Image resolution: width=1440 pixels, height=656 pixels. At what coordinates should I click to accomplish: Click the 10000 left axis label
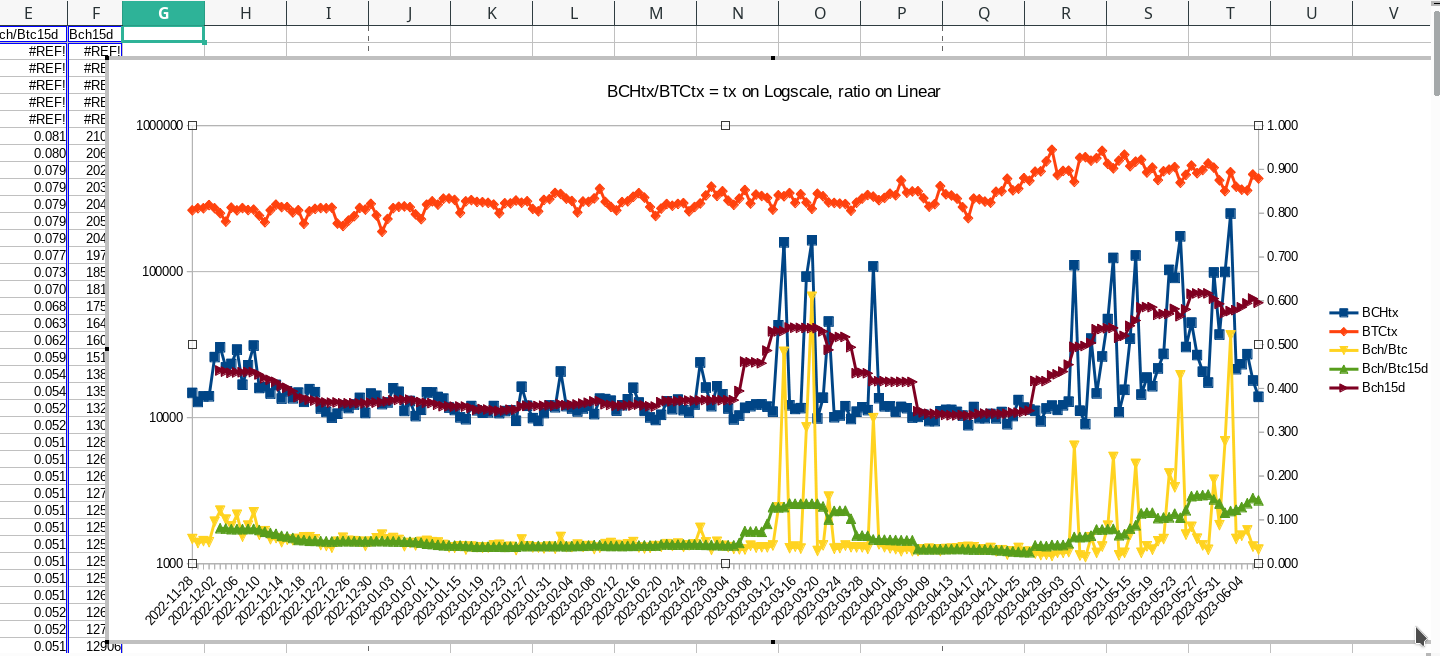coord(166,418)
